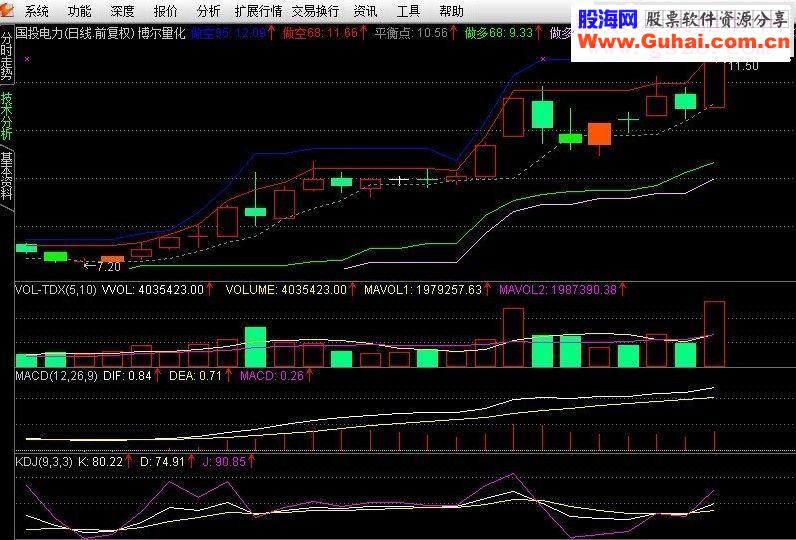Click the 博尔量化 indicator name

pos(162,33)
